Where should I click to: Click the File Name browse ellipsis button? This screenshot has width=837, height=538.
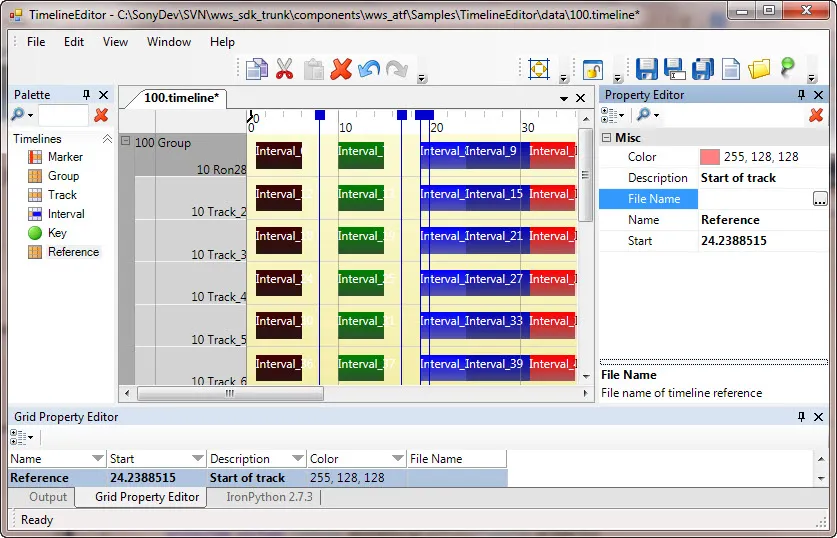tap(820, 199)
